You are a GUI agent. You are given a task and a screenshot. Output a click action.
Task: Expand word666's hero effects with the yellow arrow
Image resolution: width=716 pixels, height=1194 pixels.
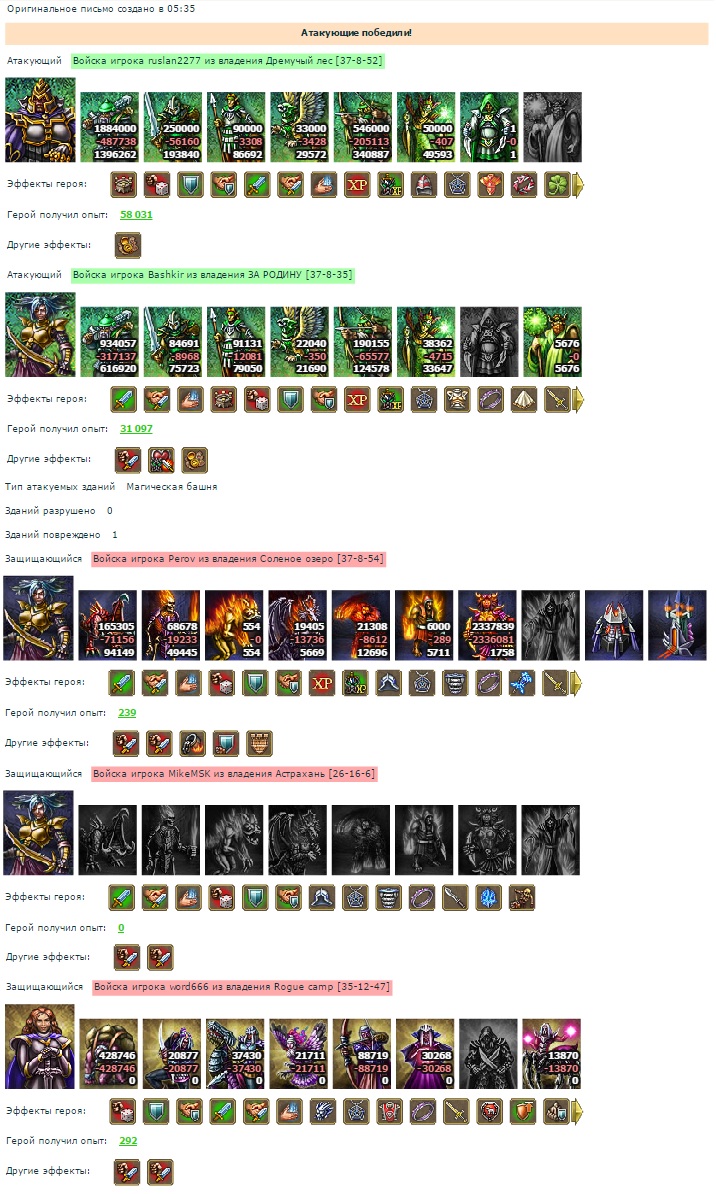point(577,1112)
